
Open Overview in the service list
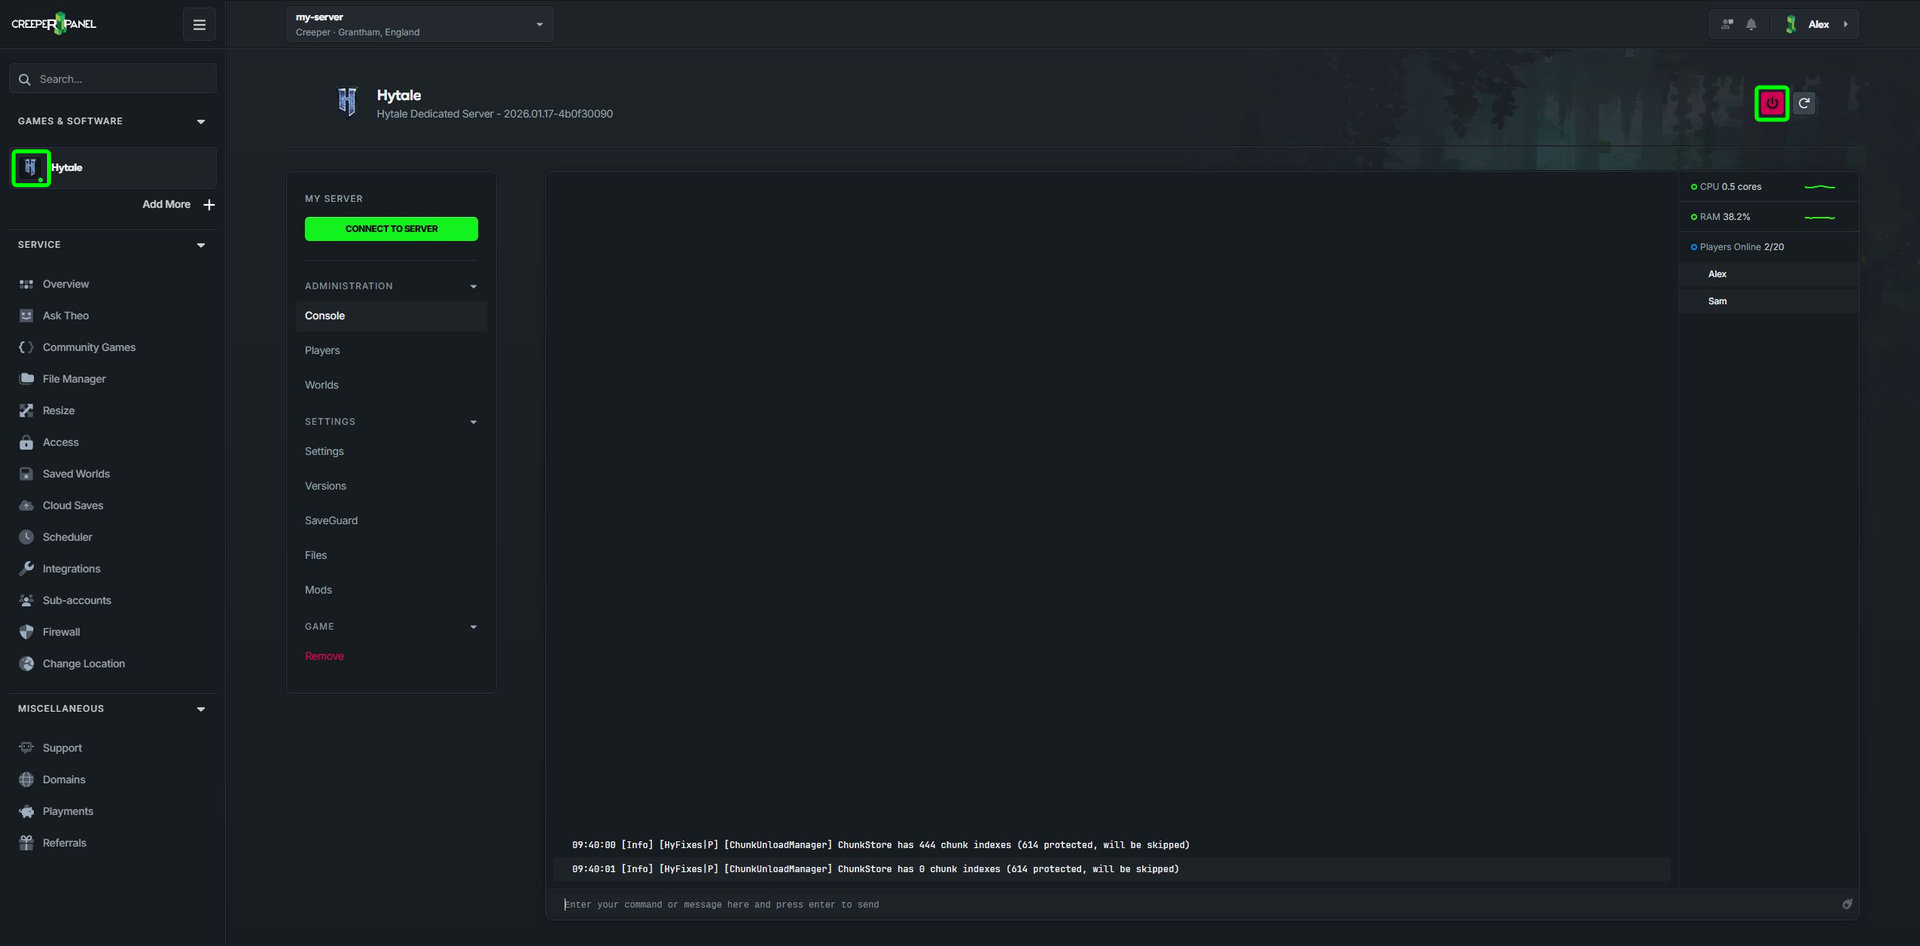click(66, 284)
